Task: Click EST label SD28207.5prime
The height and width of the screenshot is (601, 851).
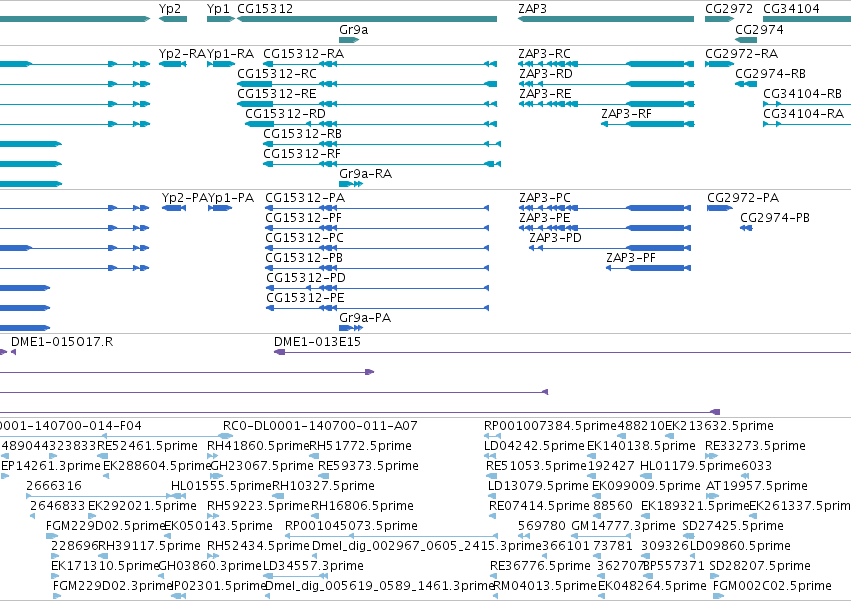Action: (x=760, y=566)
